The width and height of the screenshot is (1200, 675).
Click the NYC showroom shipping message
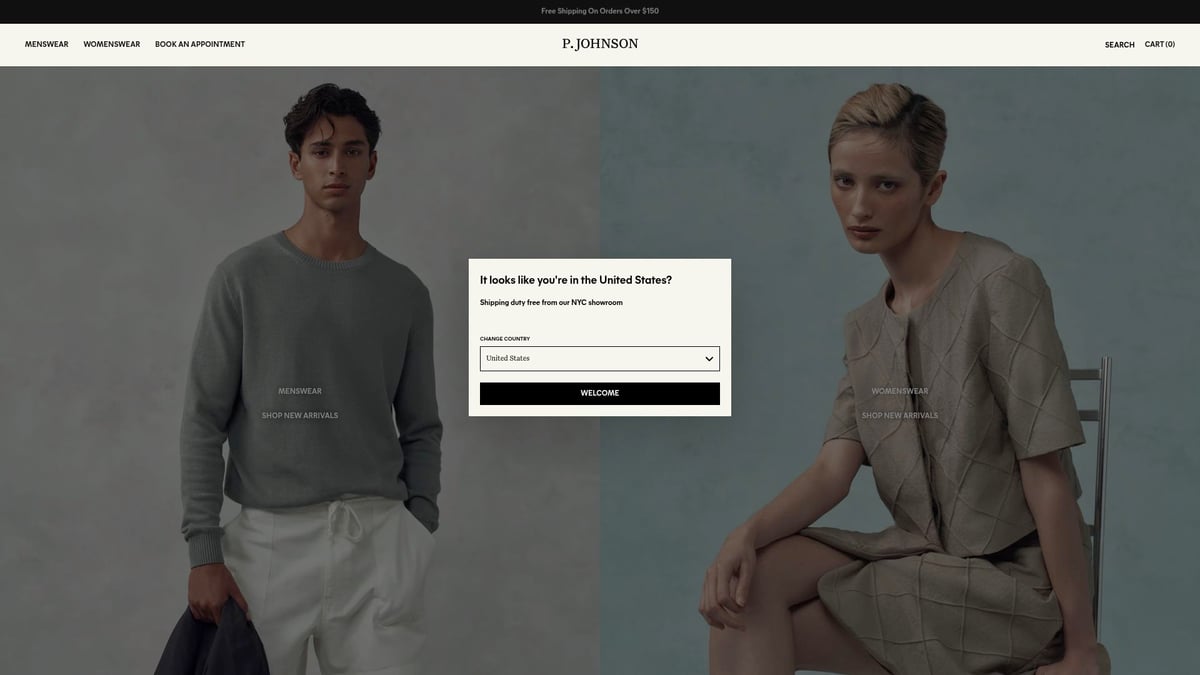551,303
